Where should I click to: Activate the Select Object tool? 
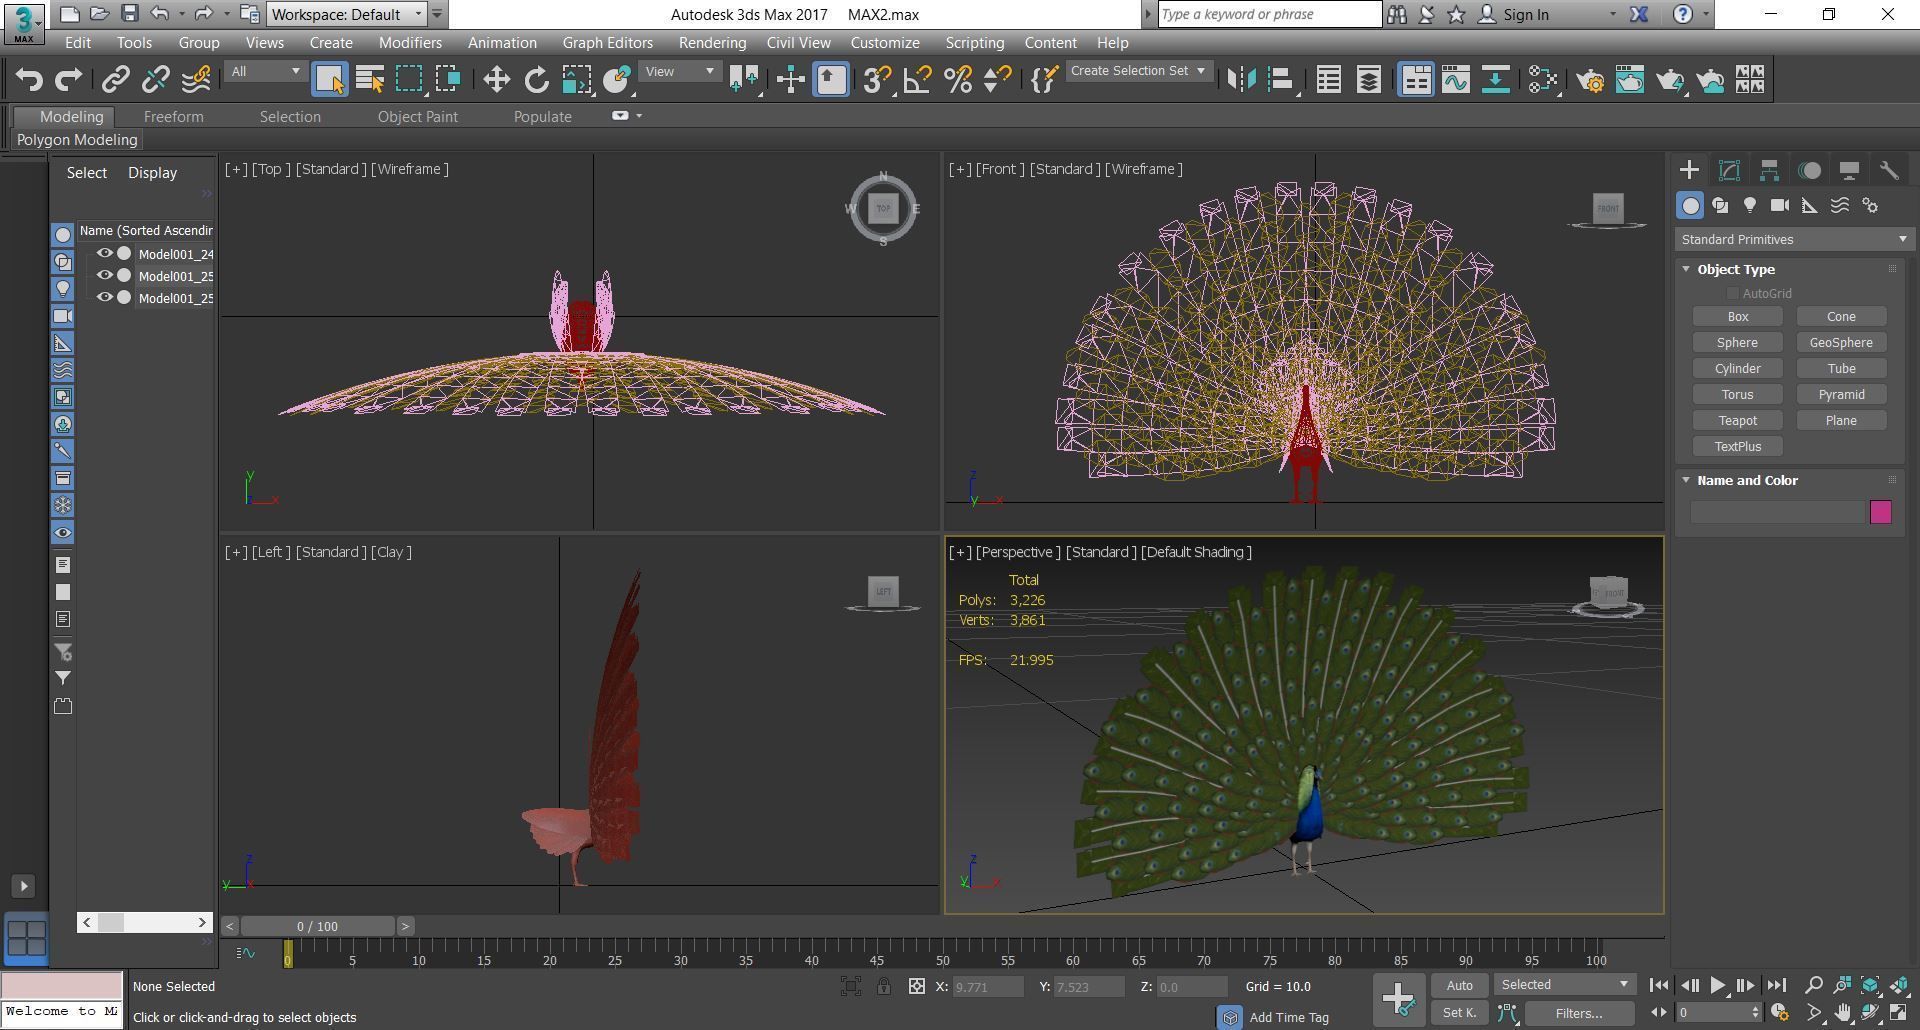329,79
